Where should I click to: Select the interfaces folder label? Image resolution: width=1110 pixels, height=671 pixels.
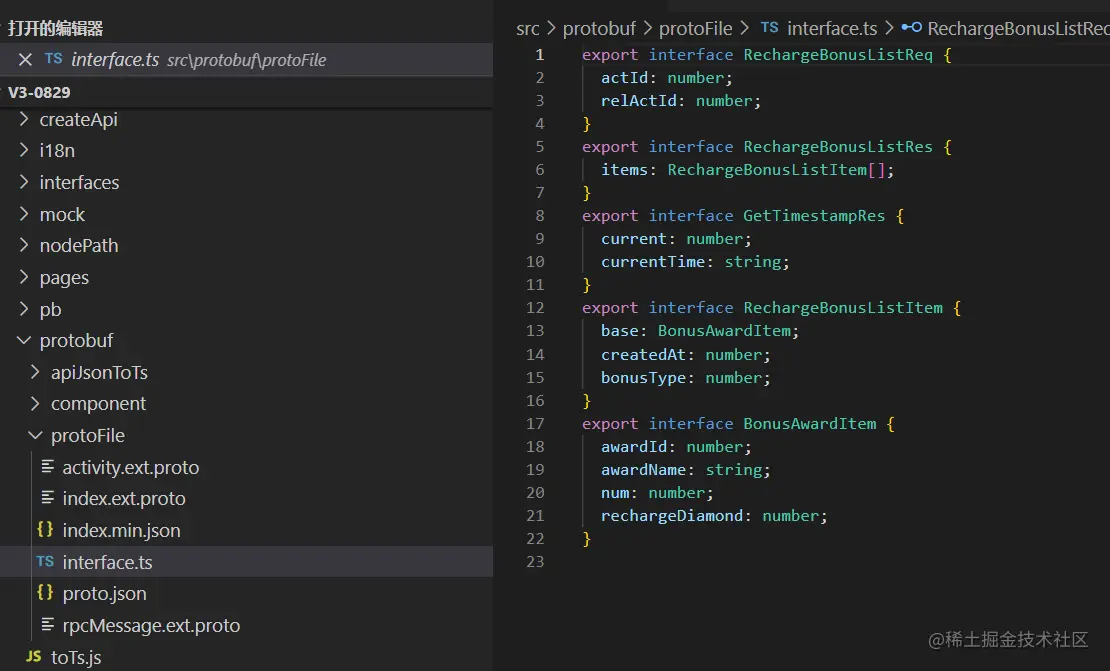click(79, 183)
